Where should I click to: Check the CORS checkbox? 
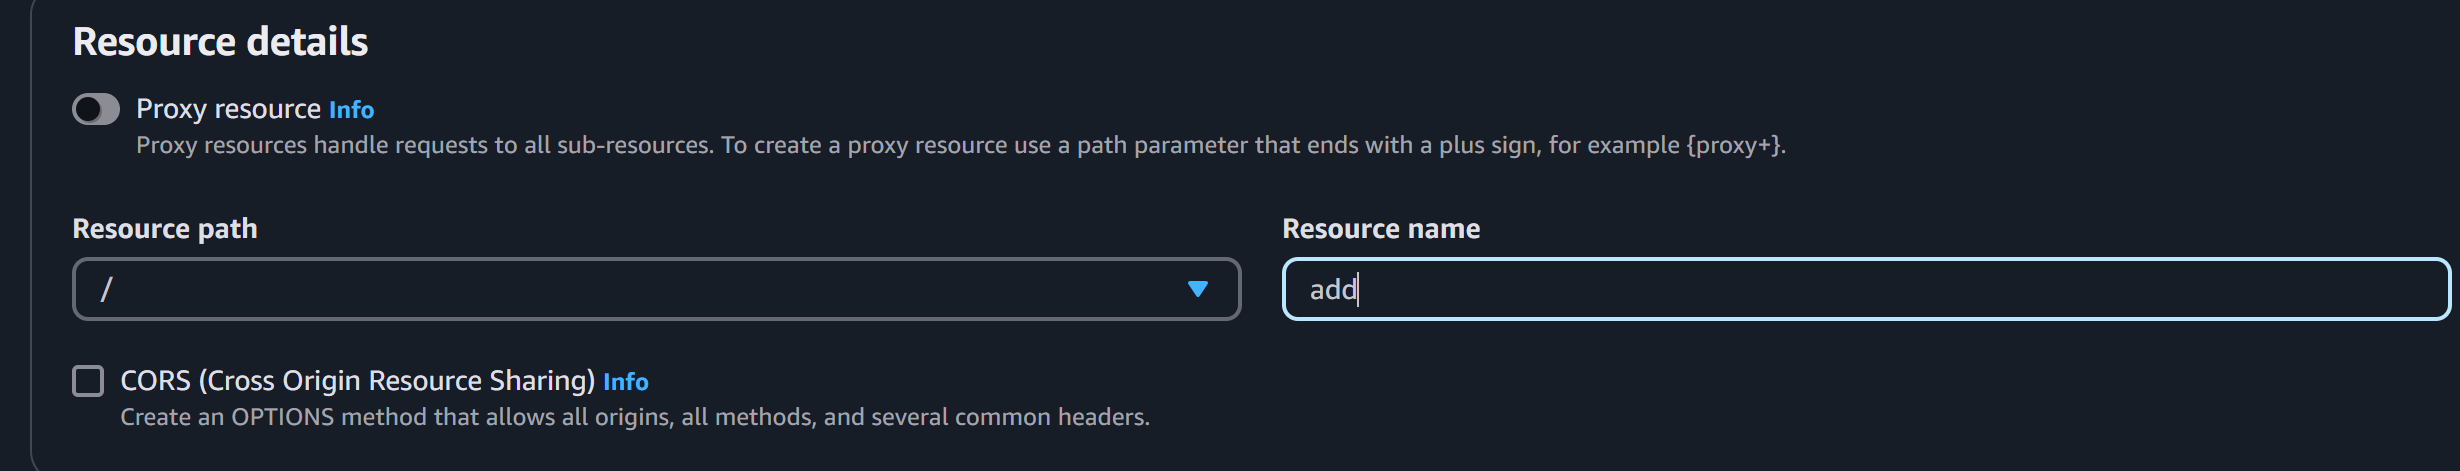tap(88, 381)
